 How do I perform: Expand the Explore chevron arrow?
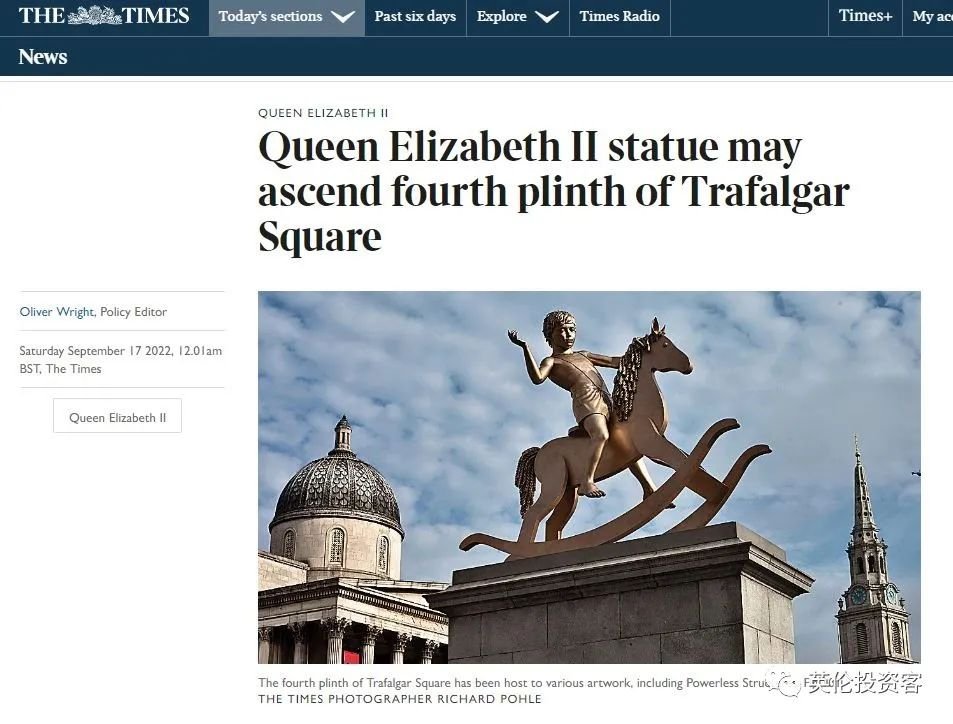pyautogui.click(x=547, y=17)
